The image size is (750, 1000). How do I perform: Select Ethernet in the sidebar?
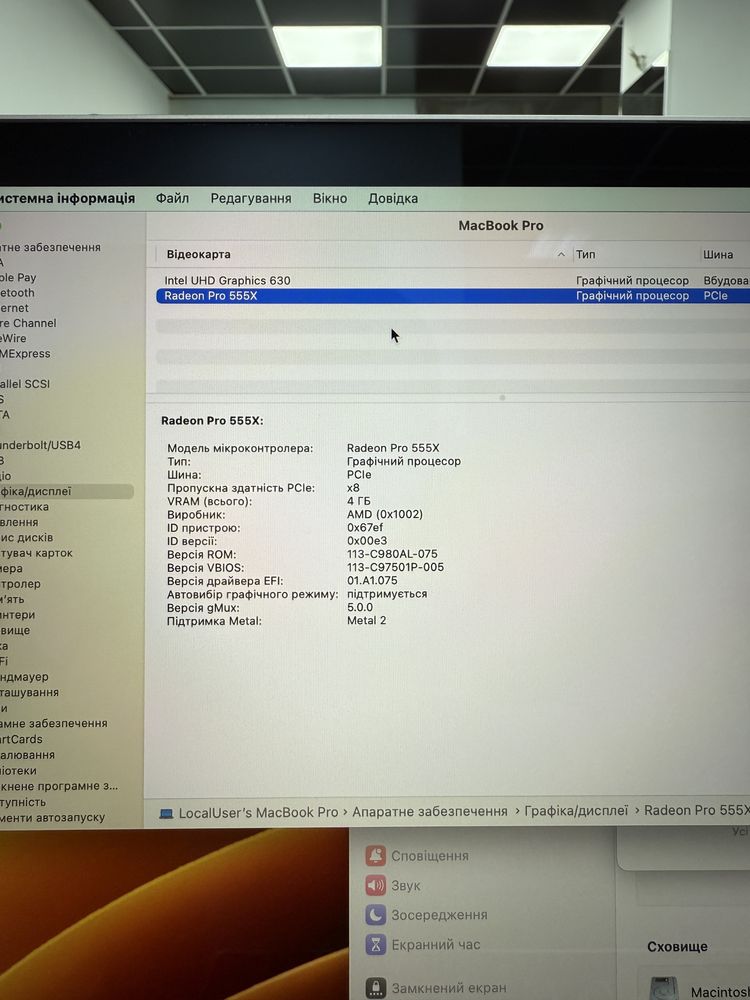14,308
